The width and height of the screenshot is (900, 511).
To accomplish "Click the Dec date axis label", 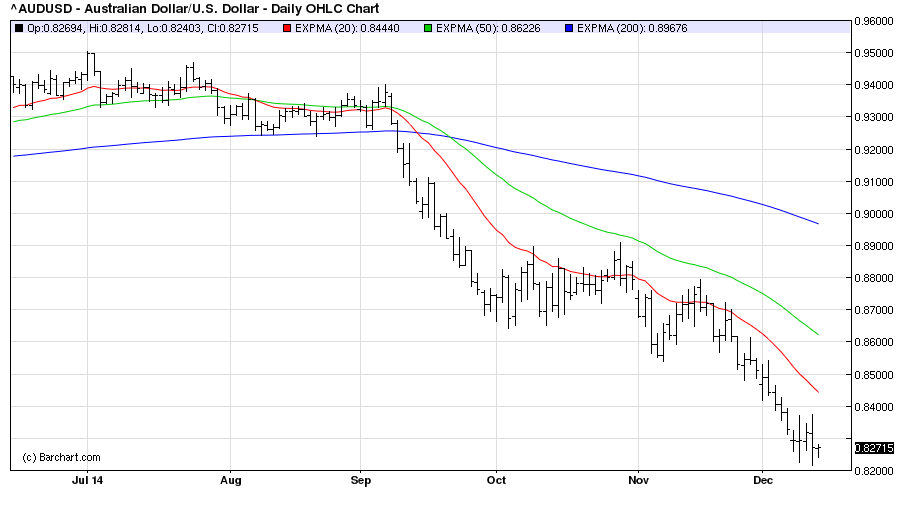I will click(x=762, y=480).
